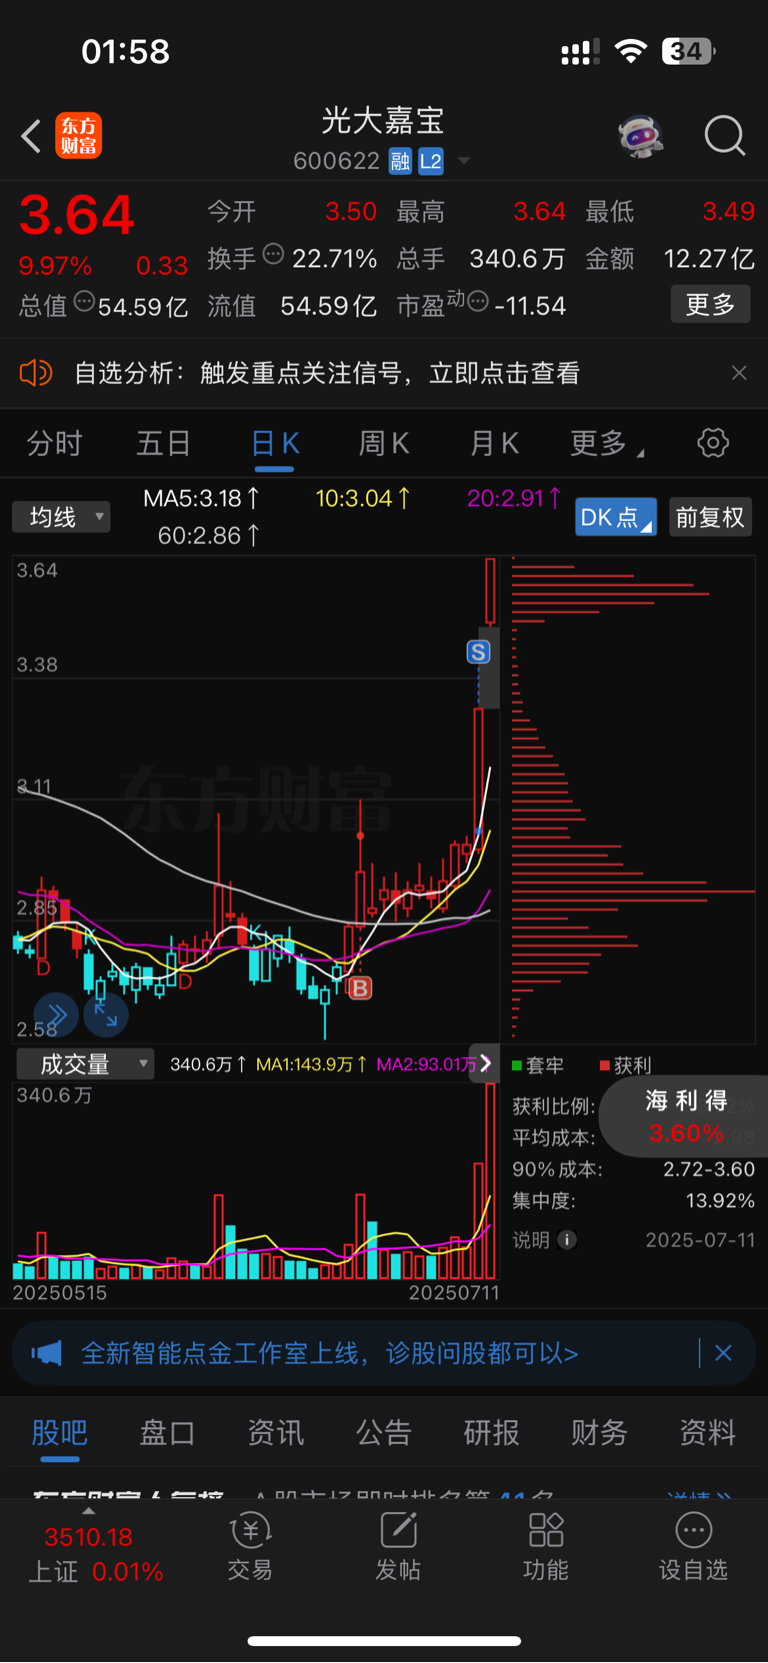Open the 成交量 sub-indicator dropdown

[85, 1064]
